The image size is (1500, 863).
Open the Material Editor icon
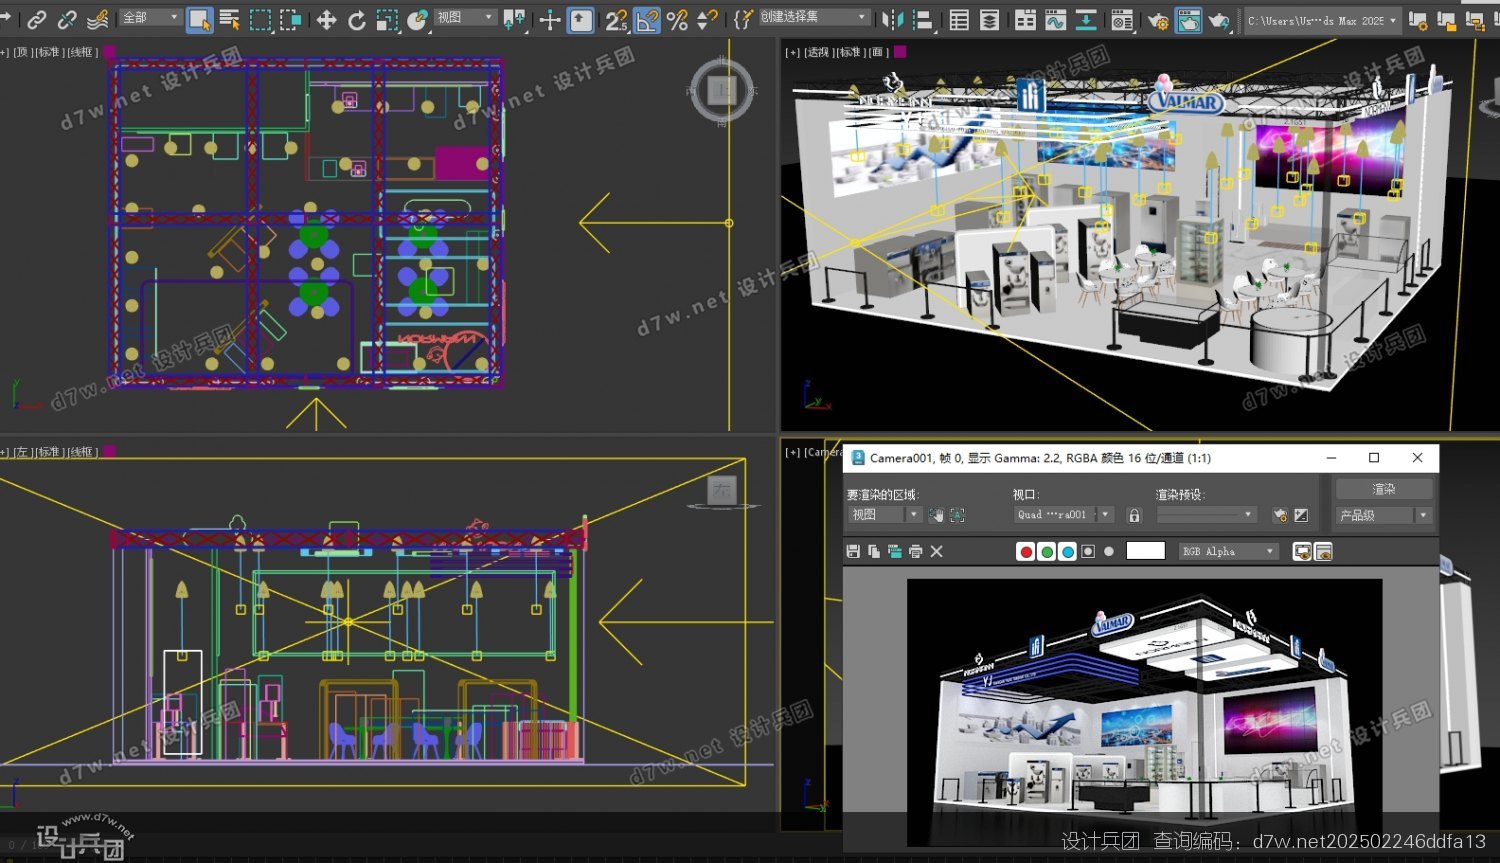tap(1122, 19)
